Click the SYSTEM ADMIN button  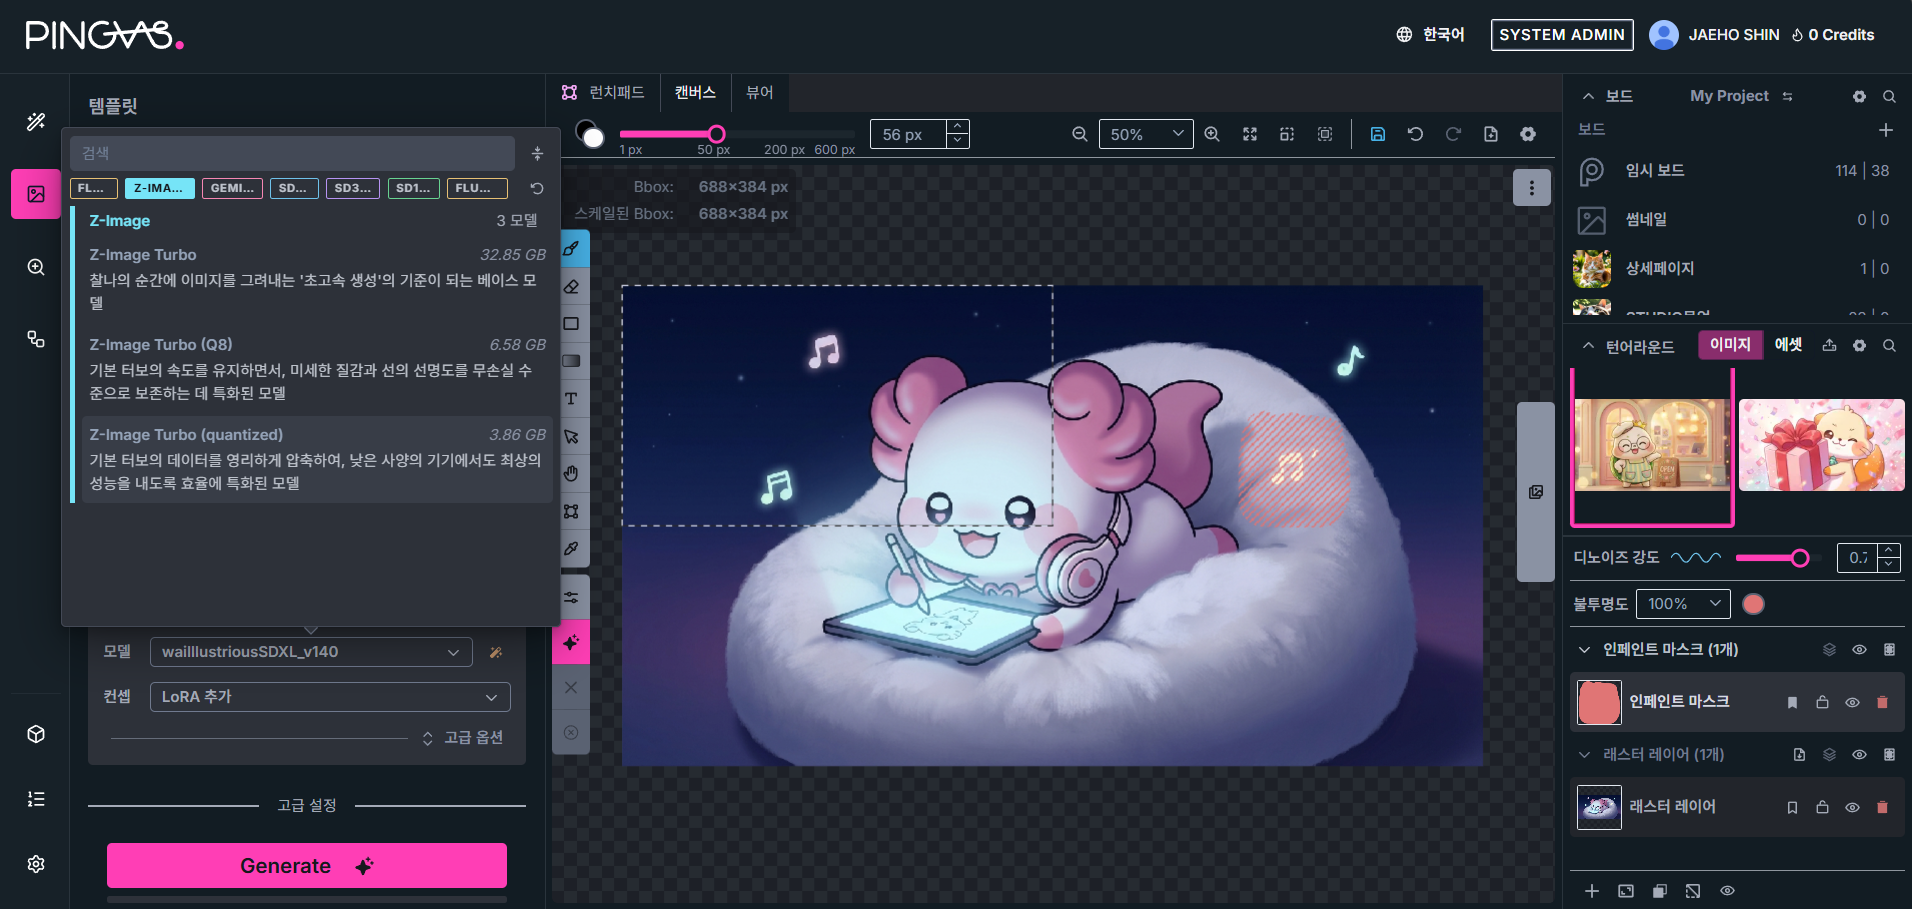coord(1562,35)
